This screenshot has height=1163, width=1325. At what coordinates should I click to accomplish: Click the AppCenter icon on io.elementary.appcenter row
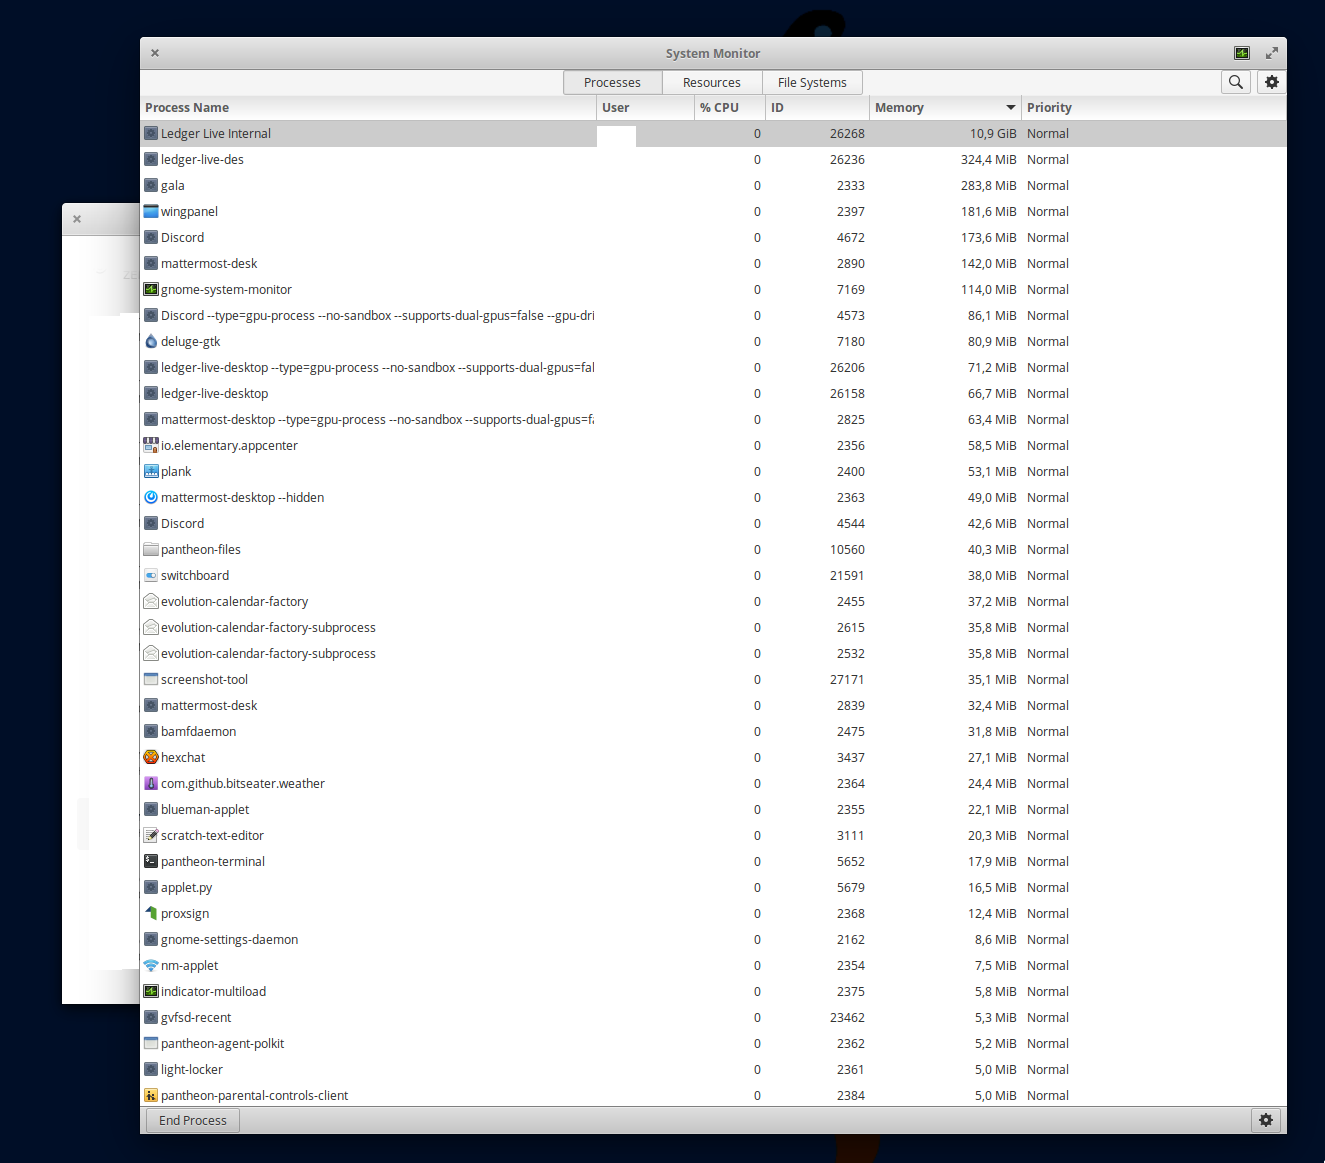click(x=150, y=445)
